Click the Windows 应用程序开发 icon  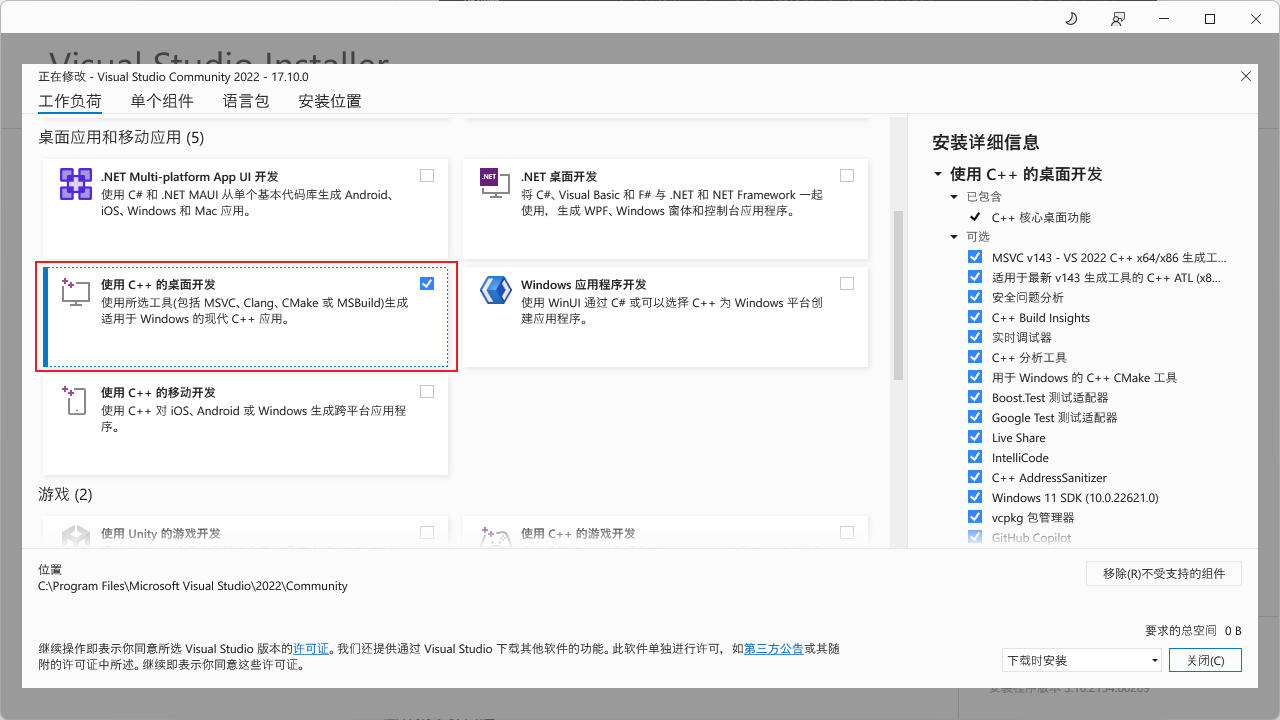point(495,291)
